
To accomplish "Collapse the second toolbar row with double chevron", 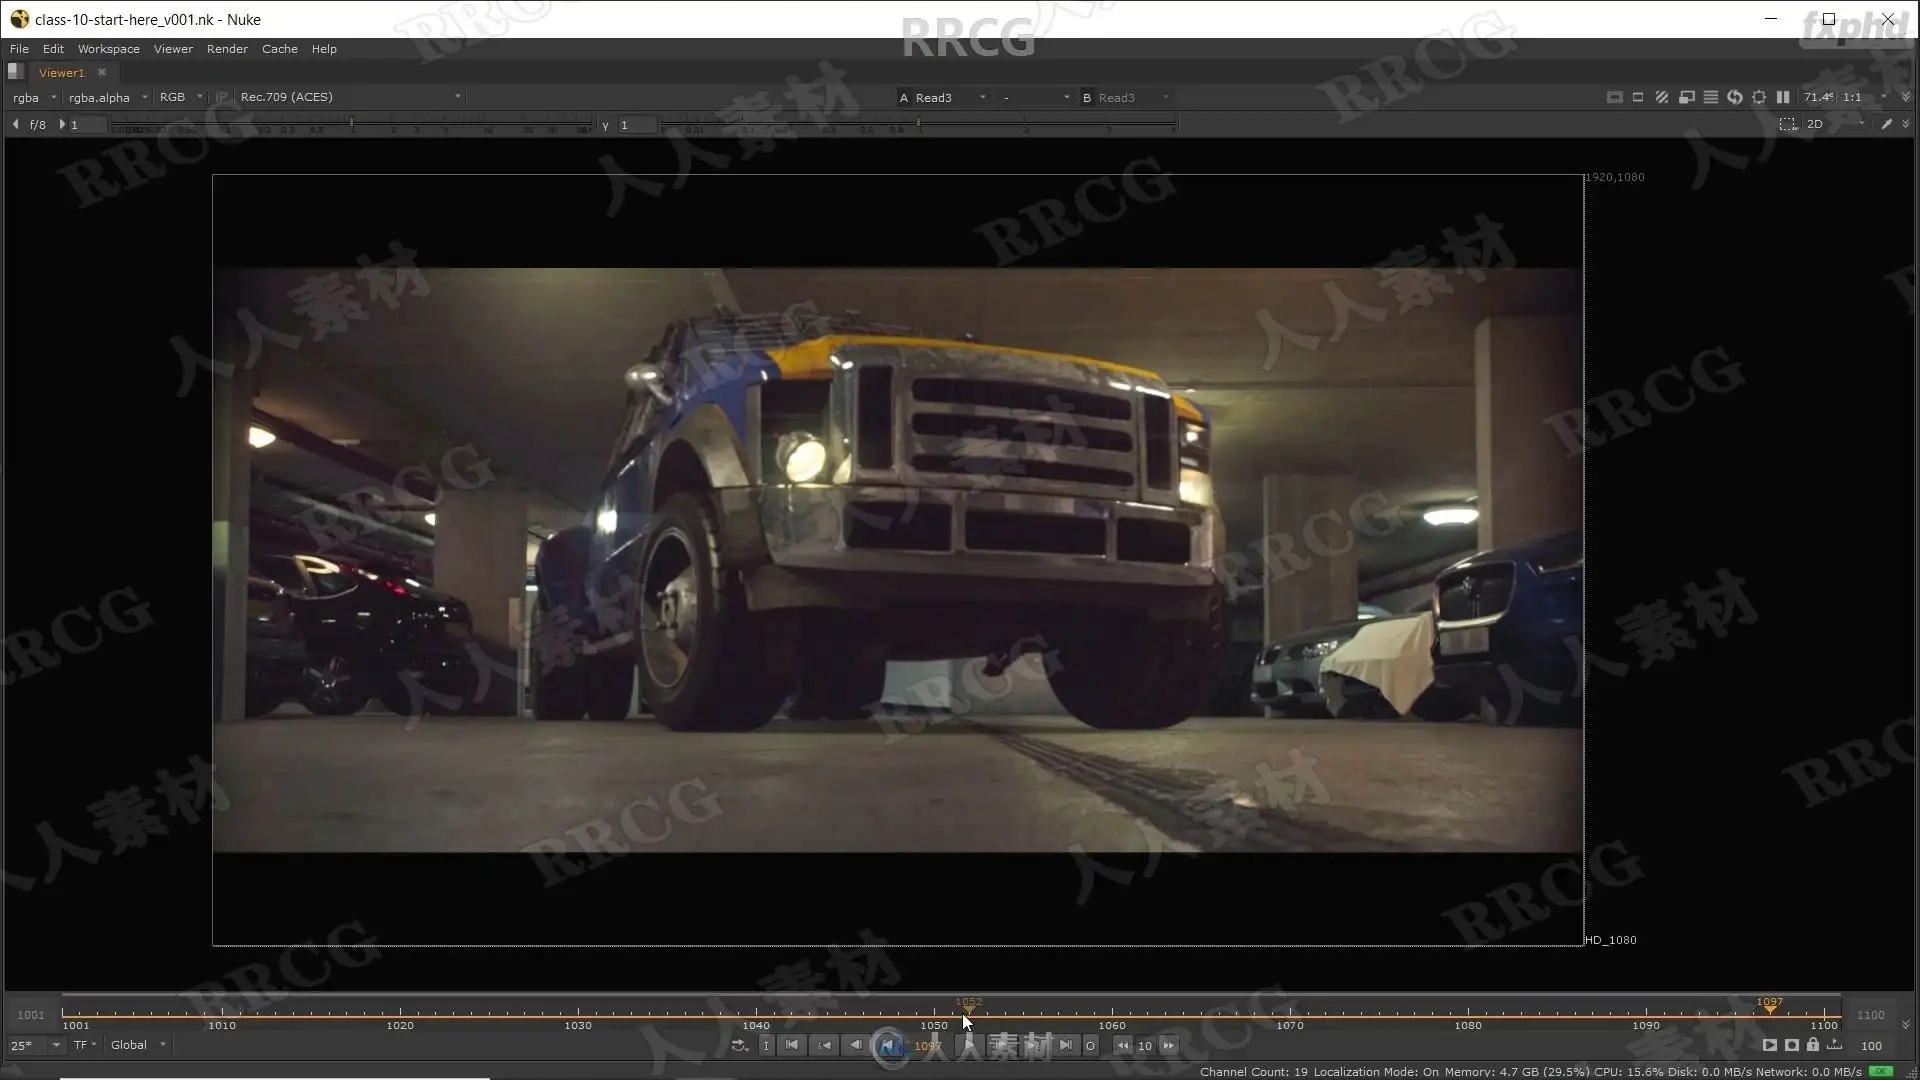I will point(1906,125).
